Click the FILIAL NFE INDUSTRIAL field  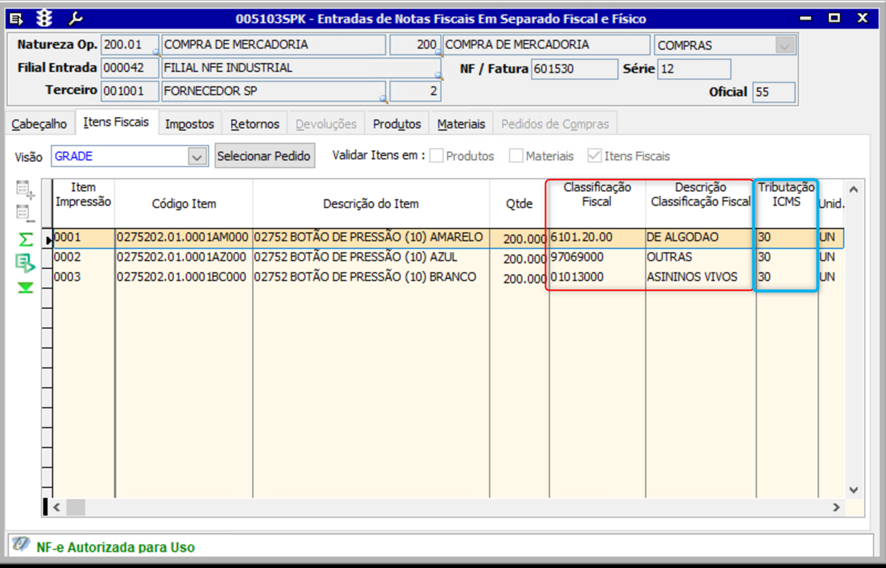pyautogui.click(x=301, y=68)
